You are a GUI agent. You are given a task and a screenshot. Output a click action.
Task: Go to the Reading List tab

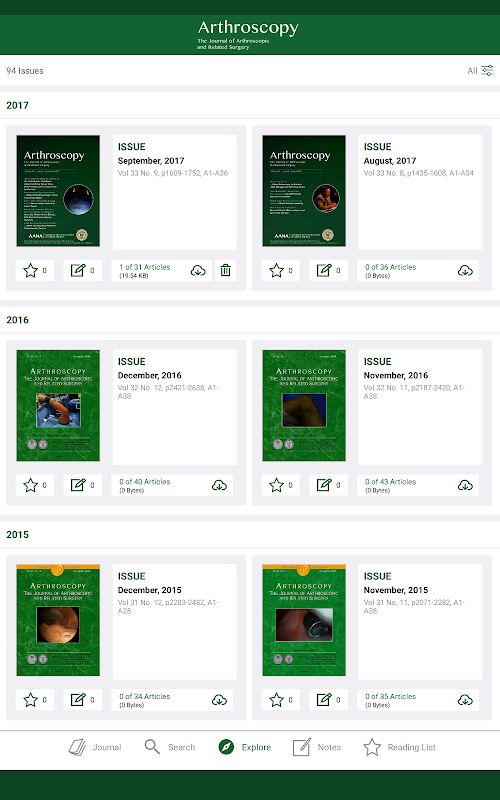(x=399, y=747)
